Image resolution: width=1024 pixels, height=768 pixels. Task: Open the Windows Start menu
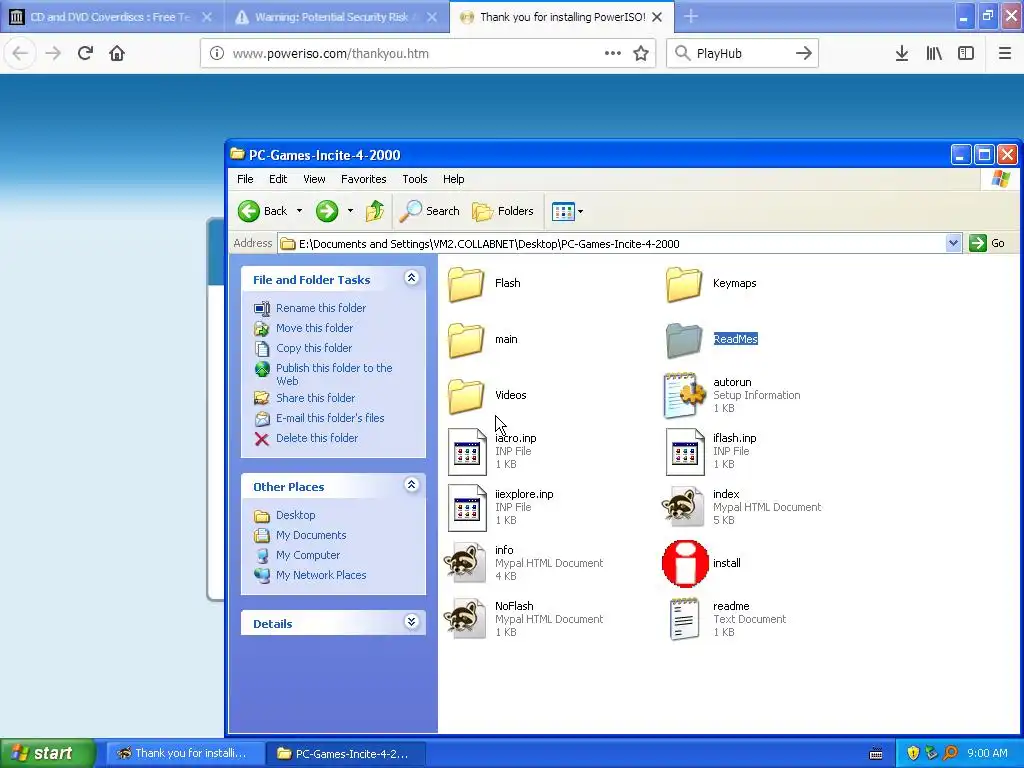click(47, 754)
